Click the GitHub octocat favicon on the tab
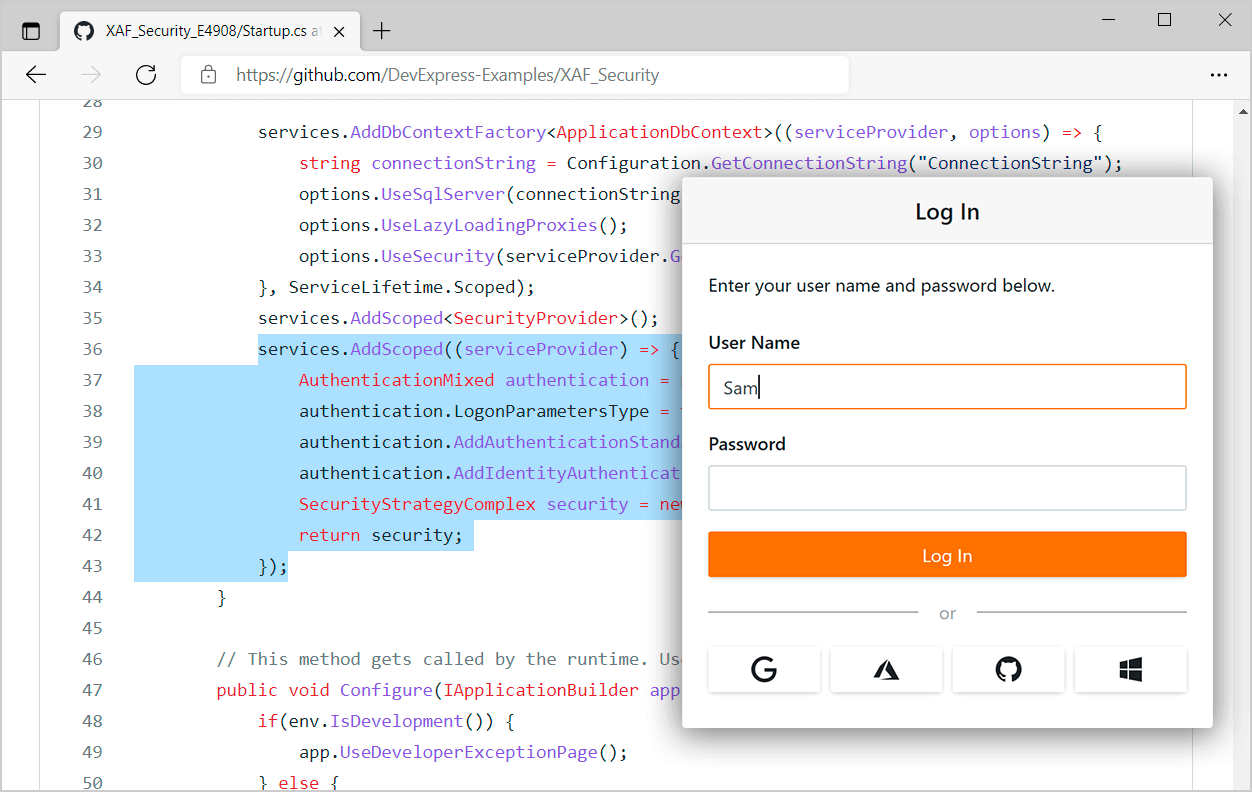Viewport: 1252px width, 792px height. 83,30
